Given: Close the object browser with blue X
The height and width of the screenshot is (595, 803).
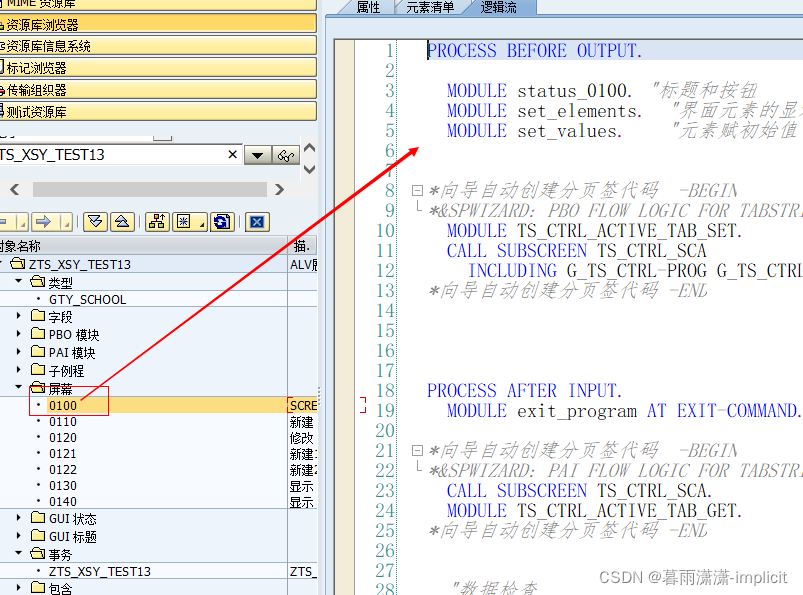Looking at the screenshot, I should coord(257,222).
